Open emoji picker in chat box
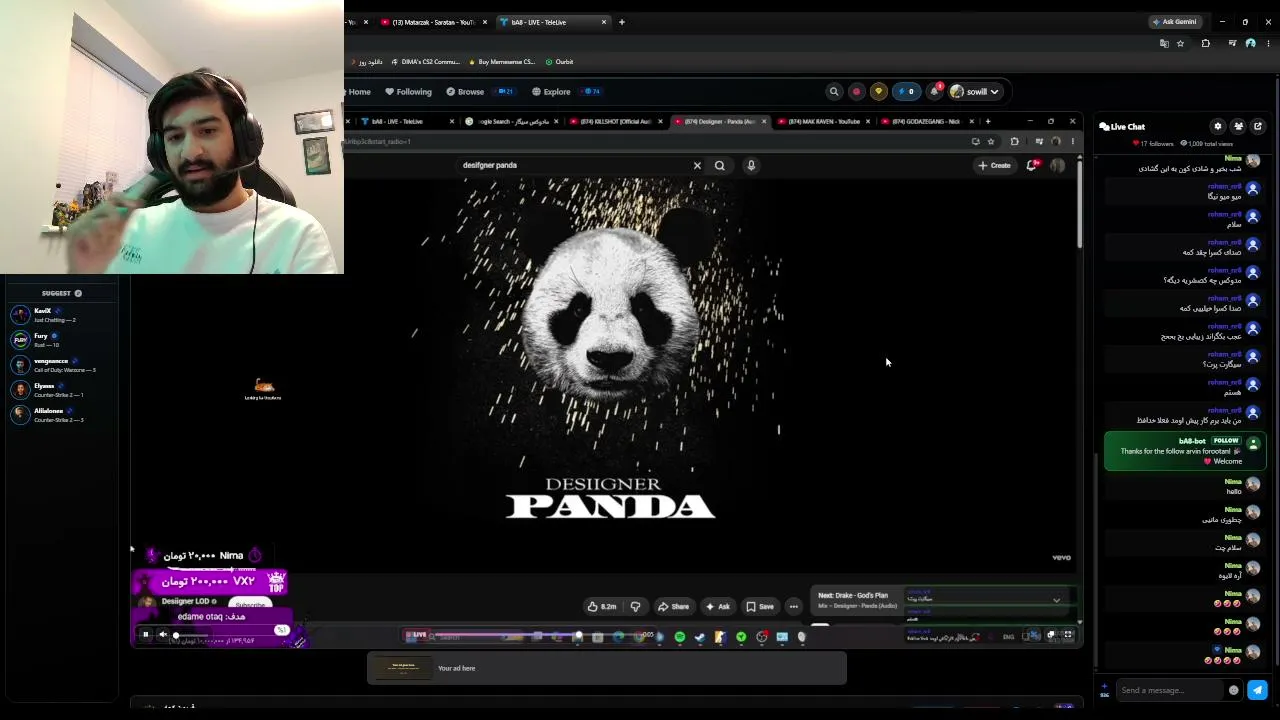1280x720 pixels. point(1233,690)
